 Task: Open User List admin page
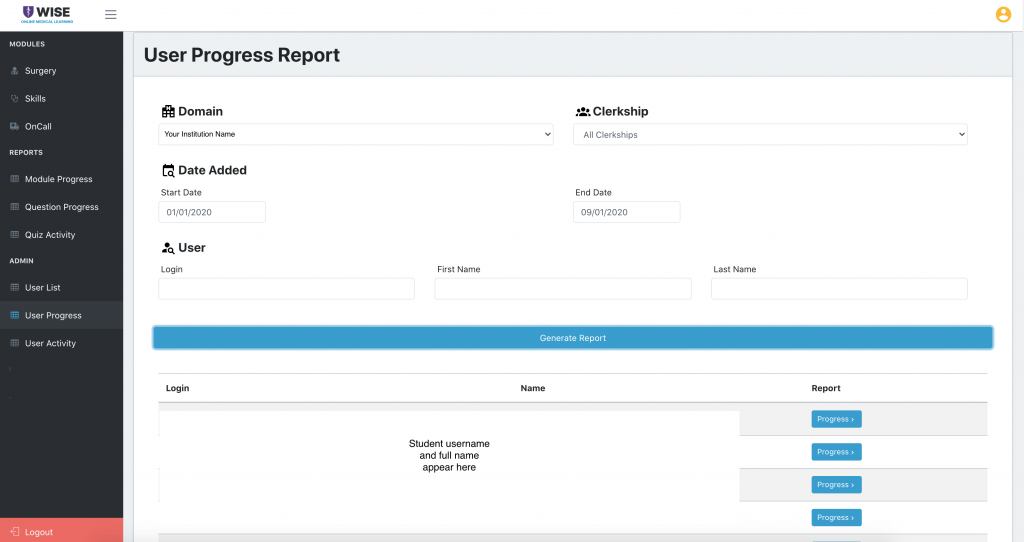42,287
